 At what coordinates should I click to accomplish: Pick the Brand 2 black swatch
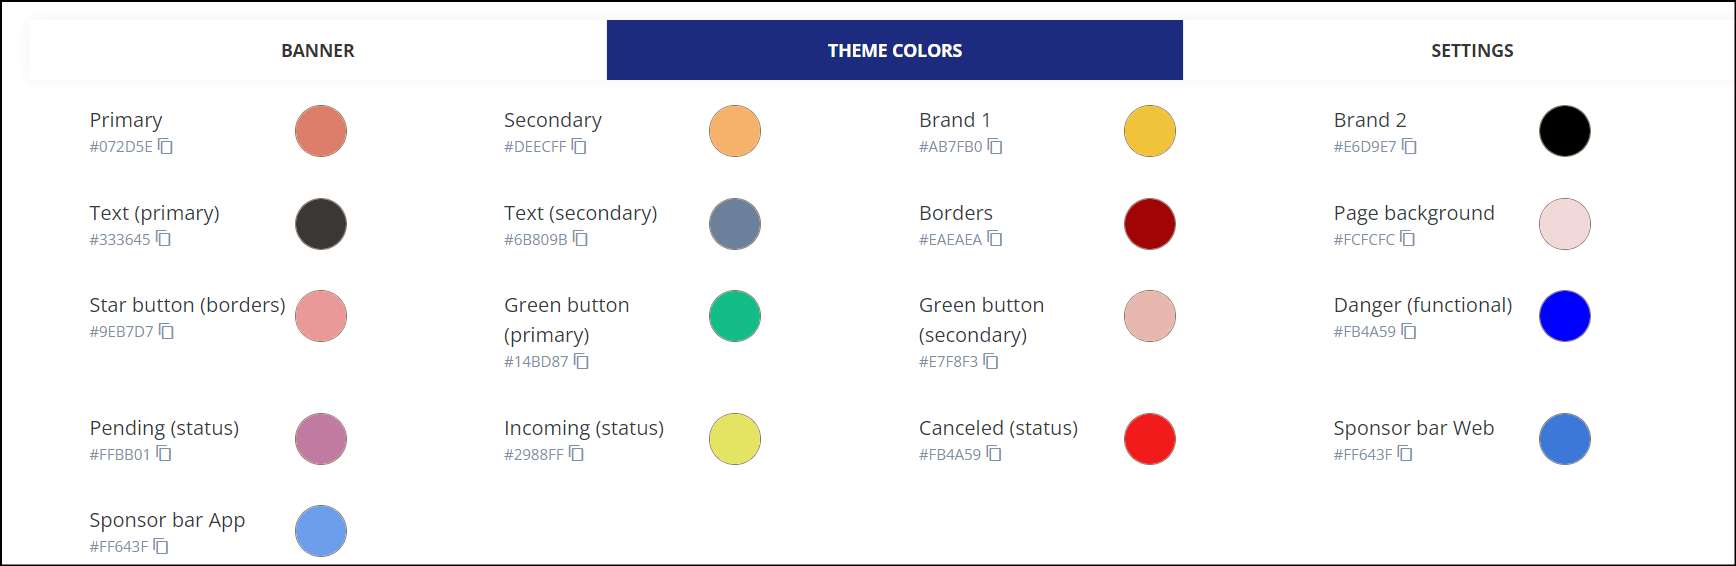pos(1565,131)
